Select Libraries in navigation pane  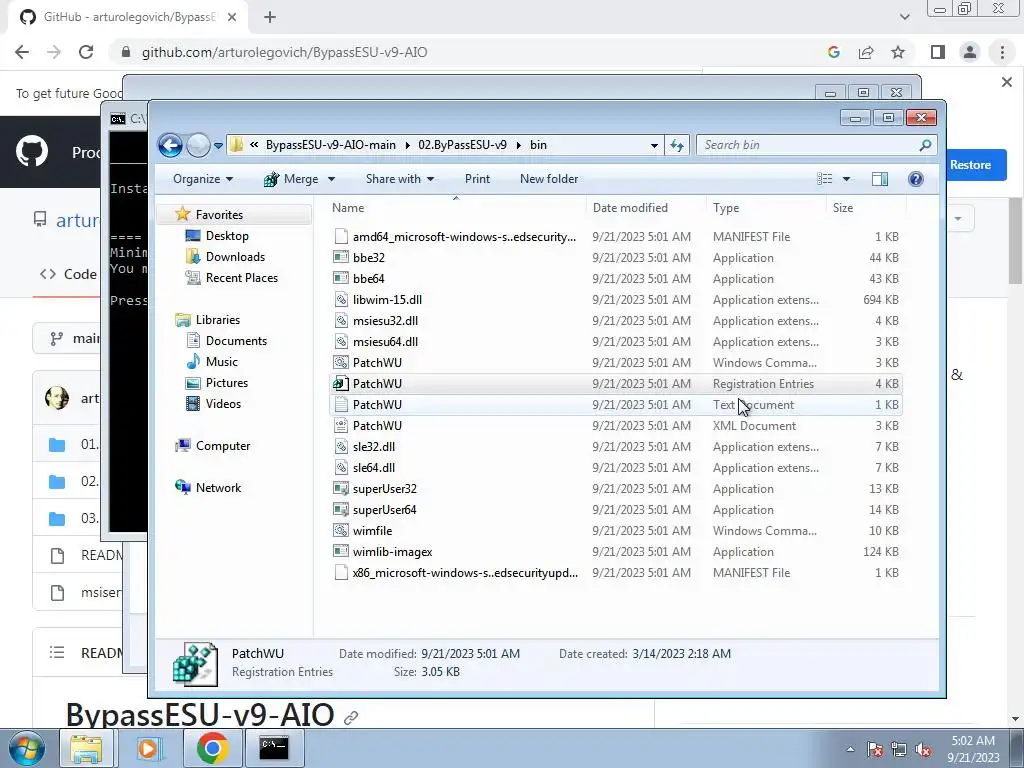coord(217,319)
